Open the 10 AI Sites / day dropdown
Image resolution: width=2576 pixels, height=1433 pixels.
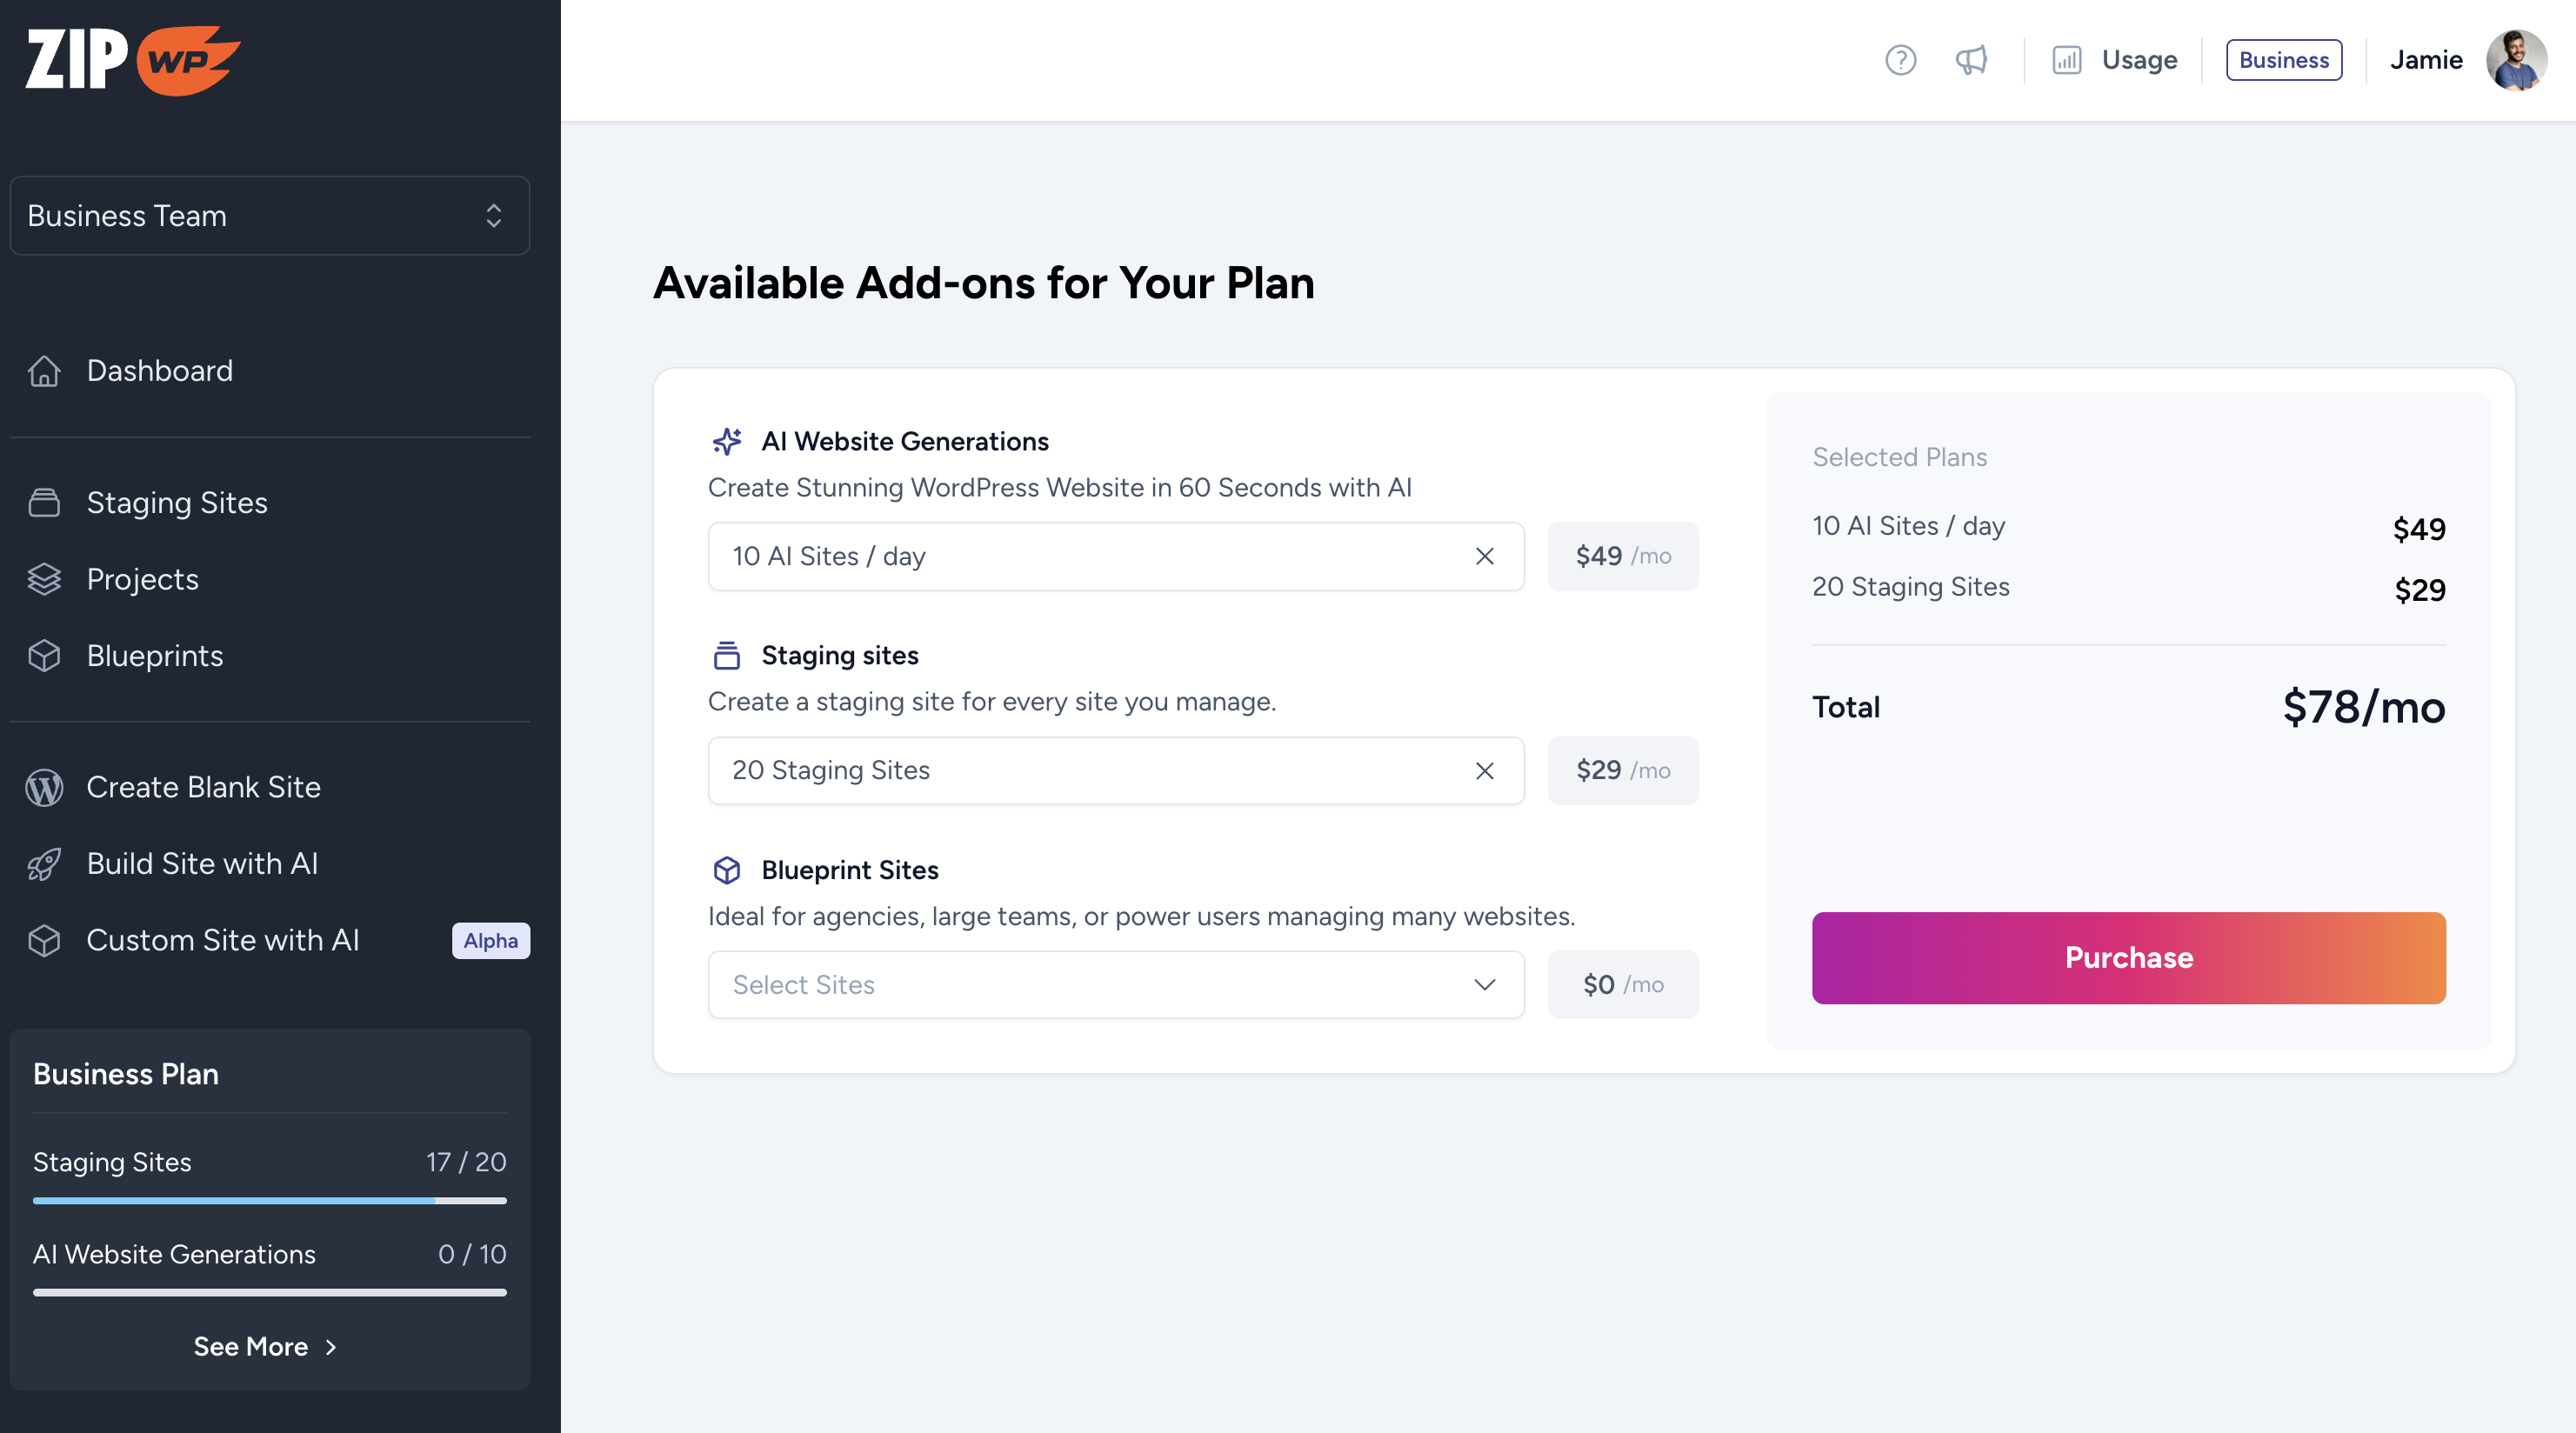(1090, 556)
